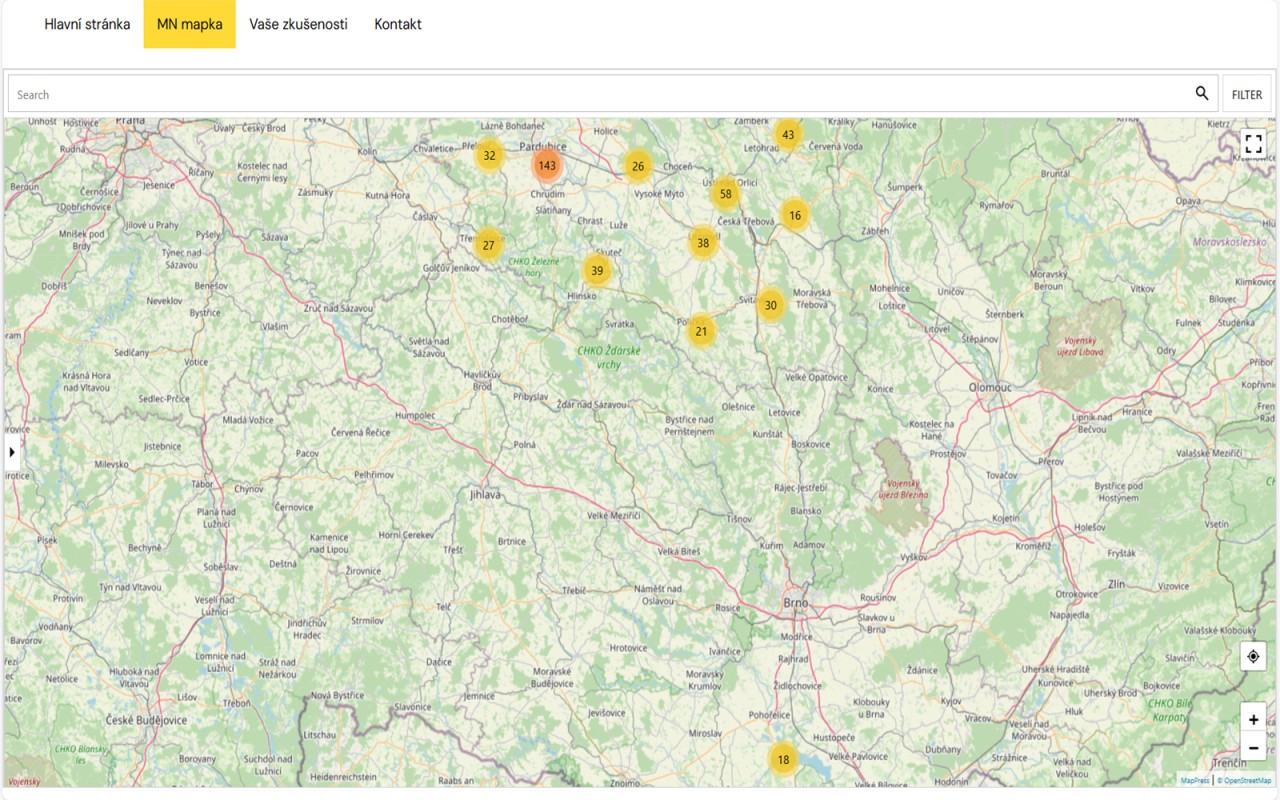
Task: Locate my position on the map
Action: (1253, 656)
